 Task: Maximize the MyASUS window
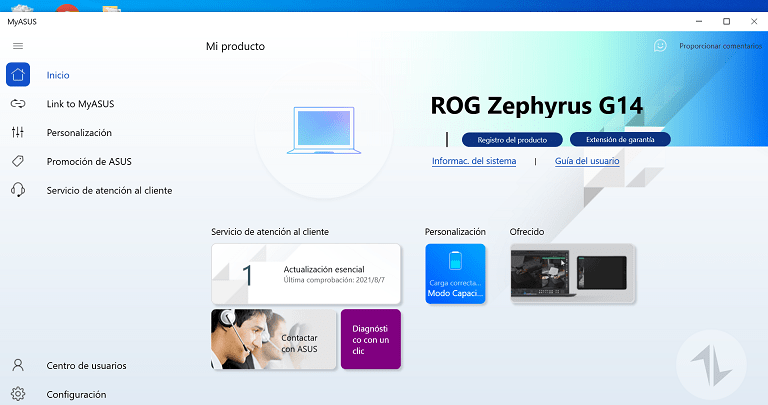726,22
